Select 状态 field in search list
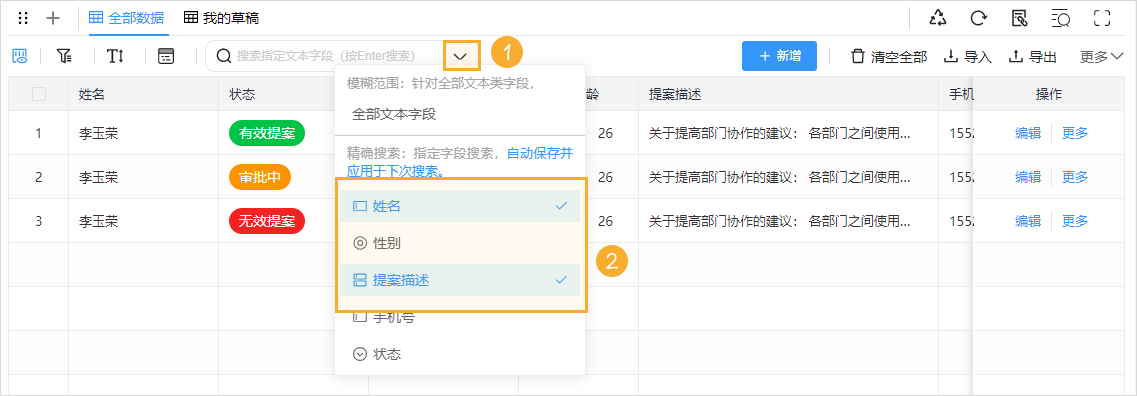 460,354
